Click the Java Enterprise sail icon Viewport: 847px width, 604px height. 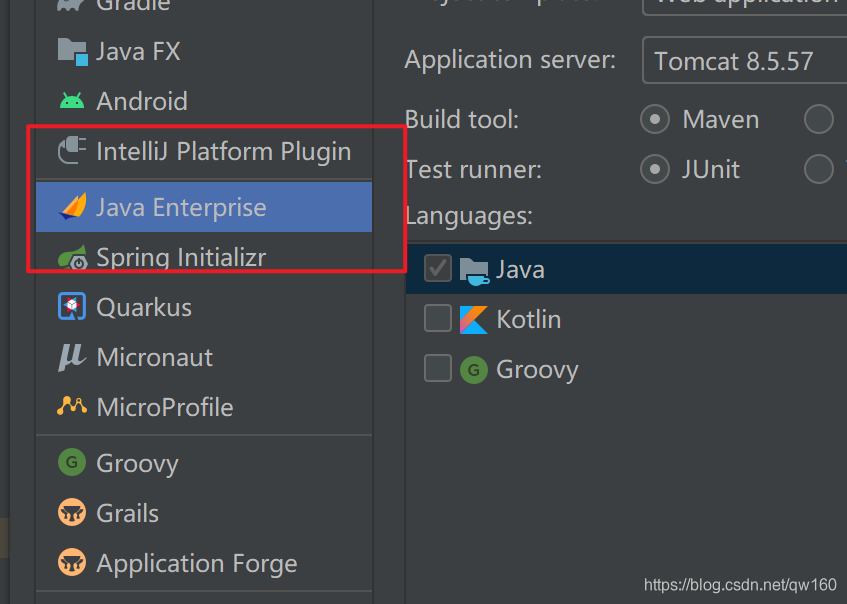click(73, 207)
